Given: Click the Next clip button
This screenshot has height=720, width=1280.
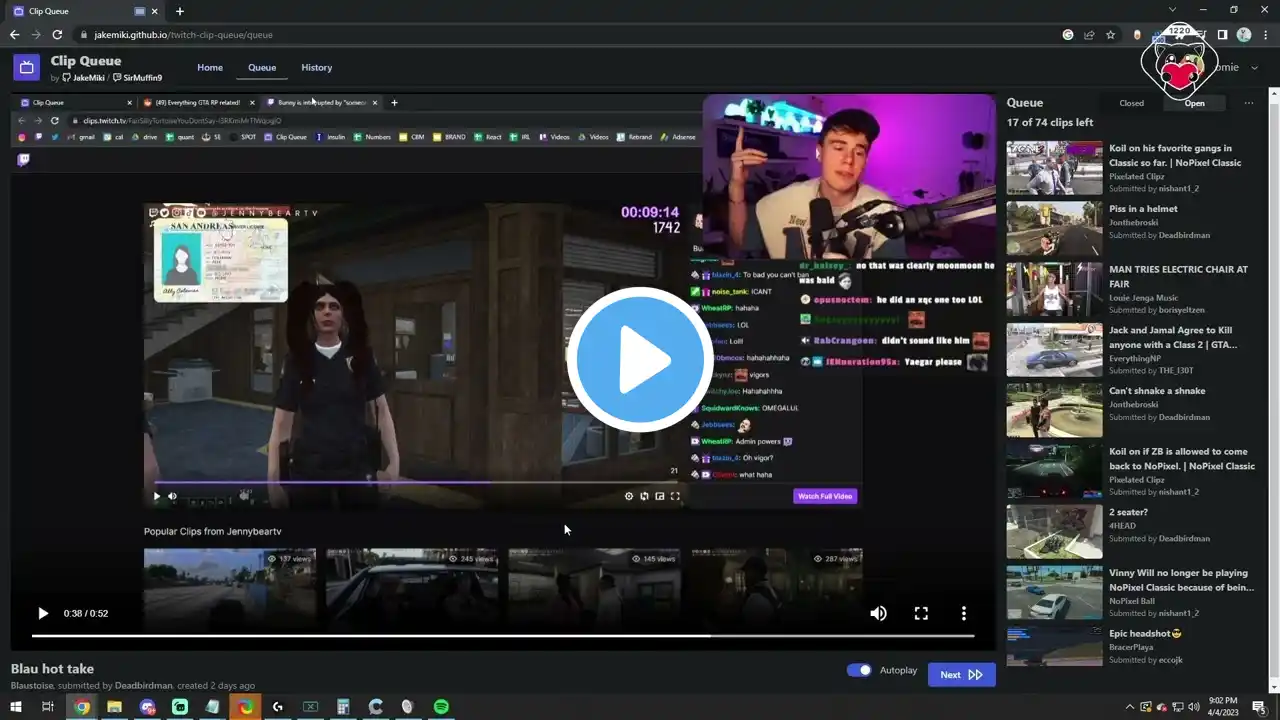Looking at the screenshot, I should (x=961, y=675).
